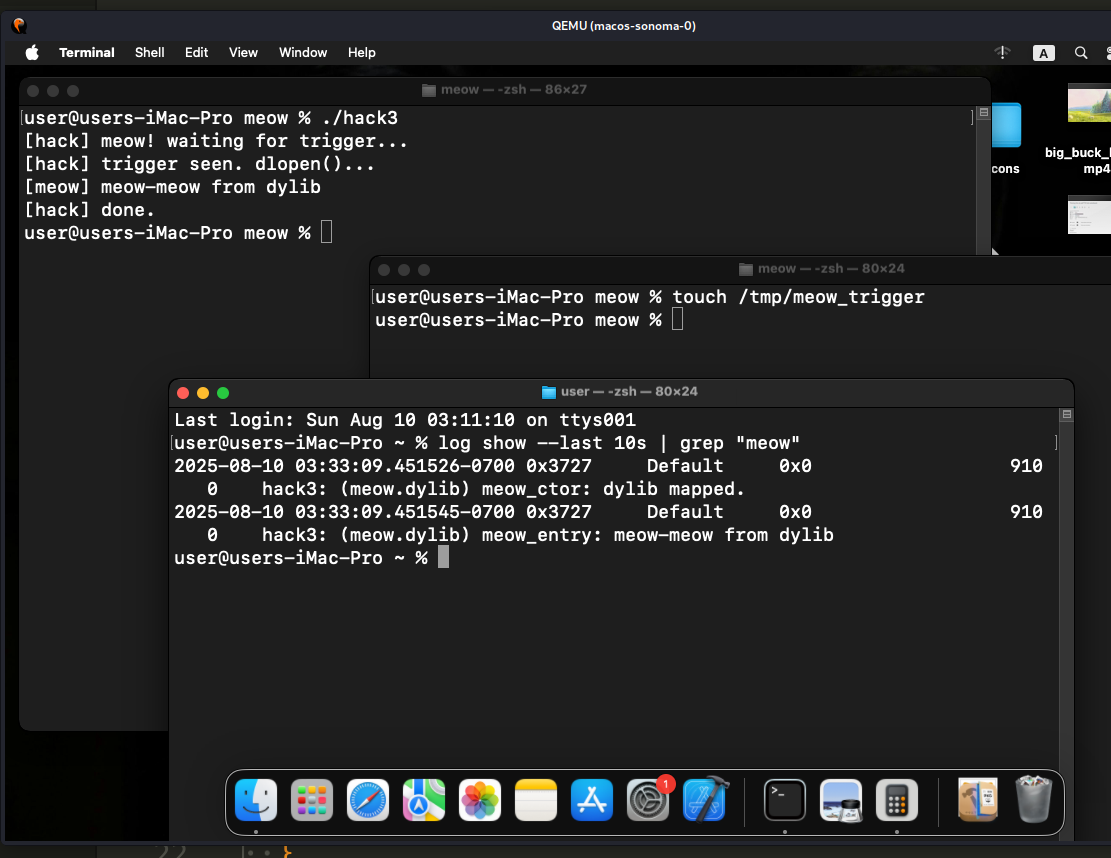The height and width of the screenshot is (858, 1111).
Task: Click '[hack] done.' line
Action: coord(89,210)
